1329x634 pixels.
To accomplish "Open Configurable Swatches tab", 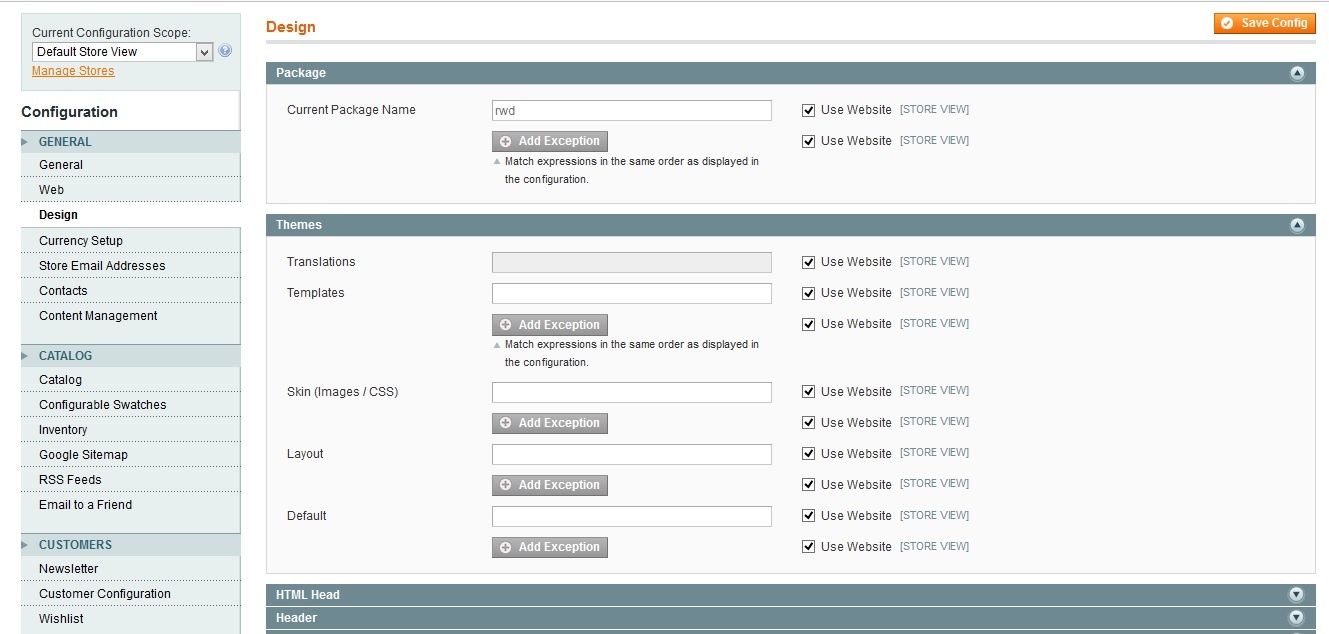I will click(x=130, y=405).
